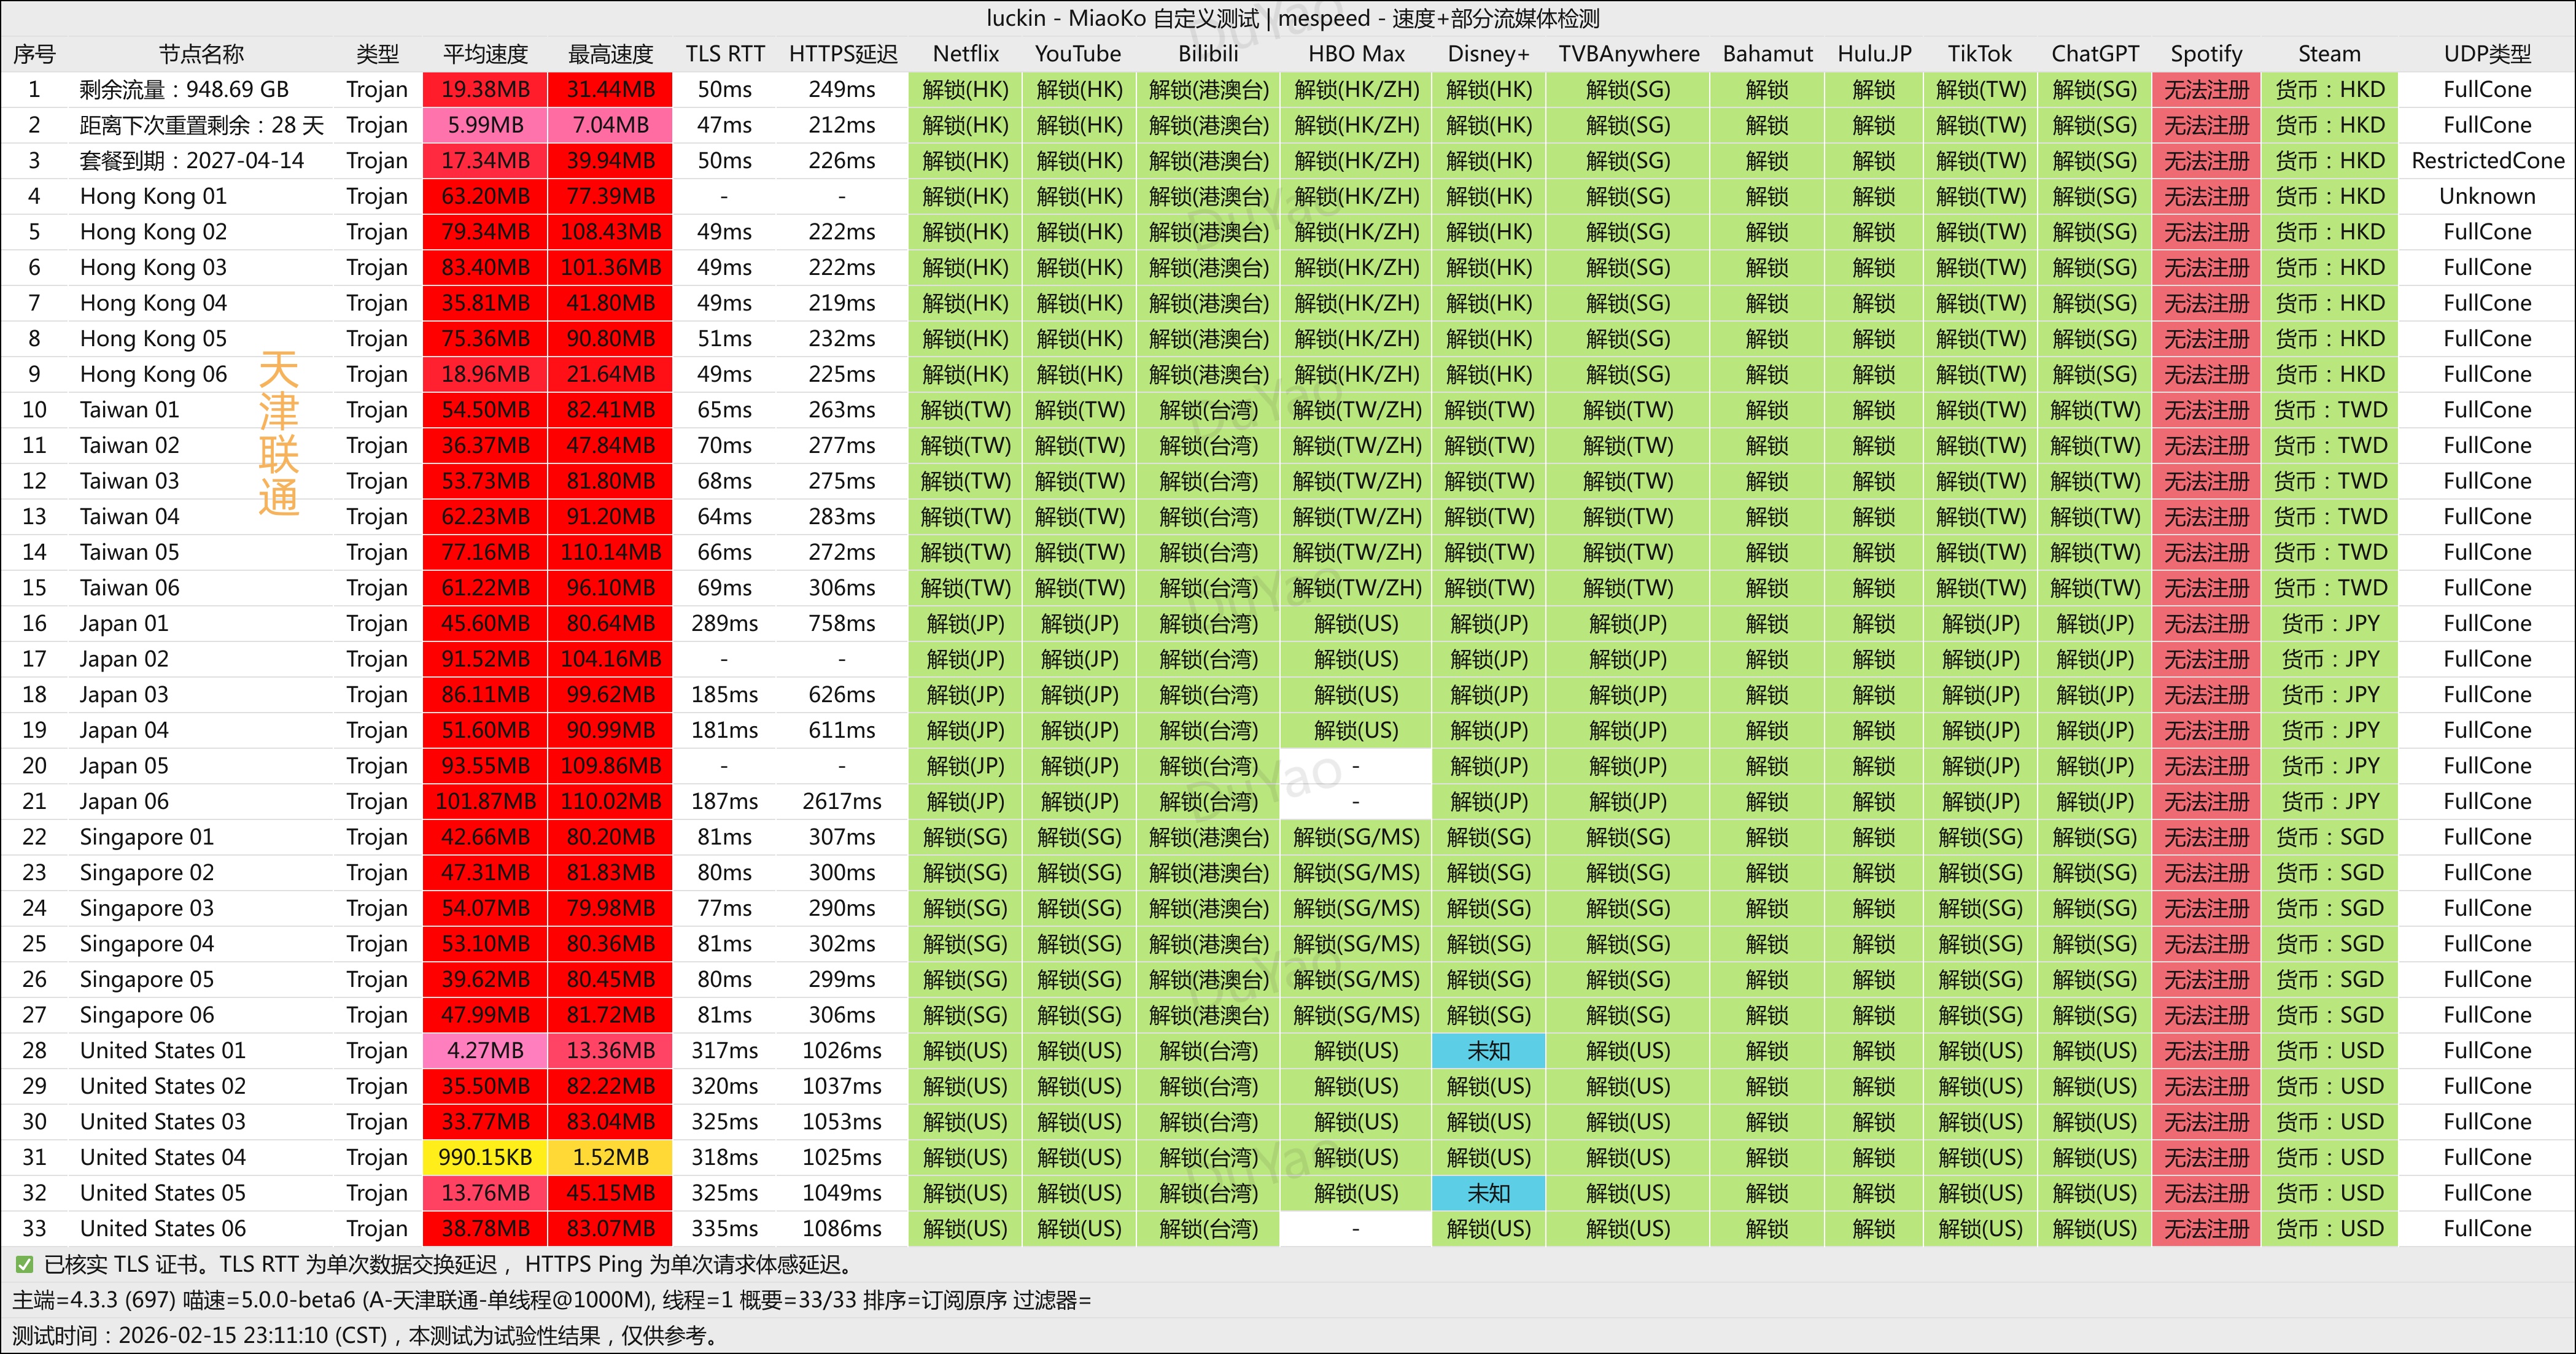
Task: Click the green TLS verified checkmark icon
Action: [x=24, y=1265]
